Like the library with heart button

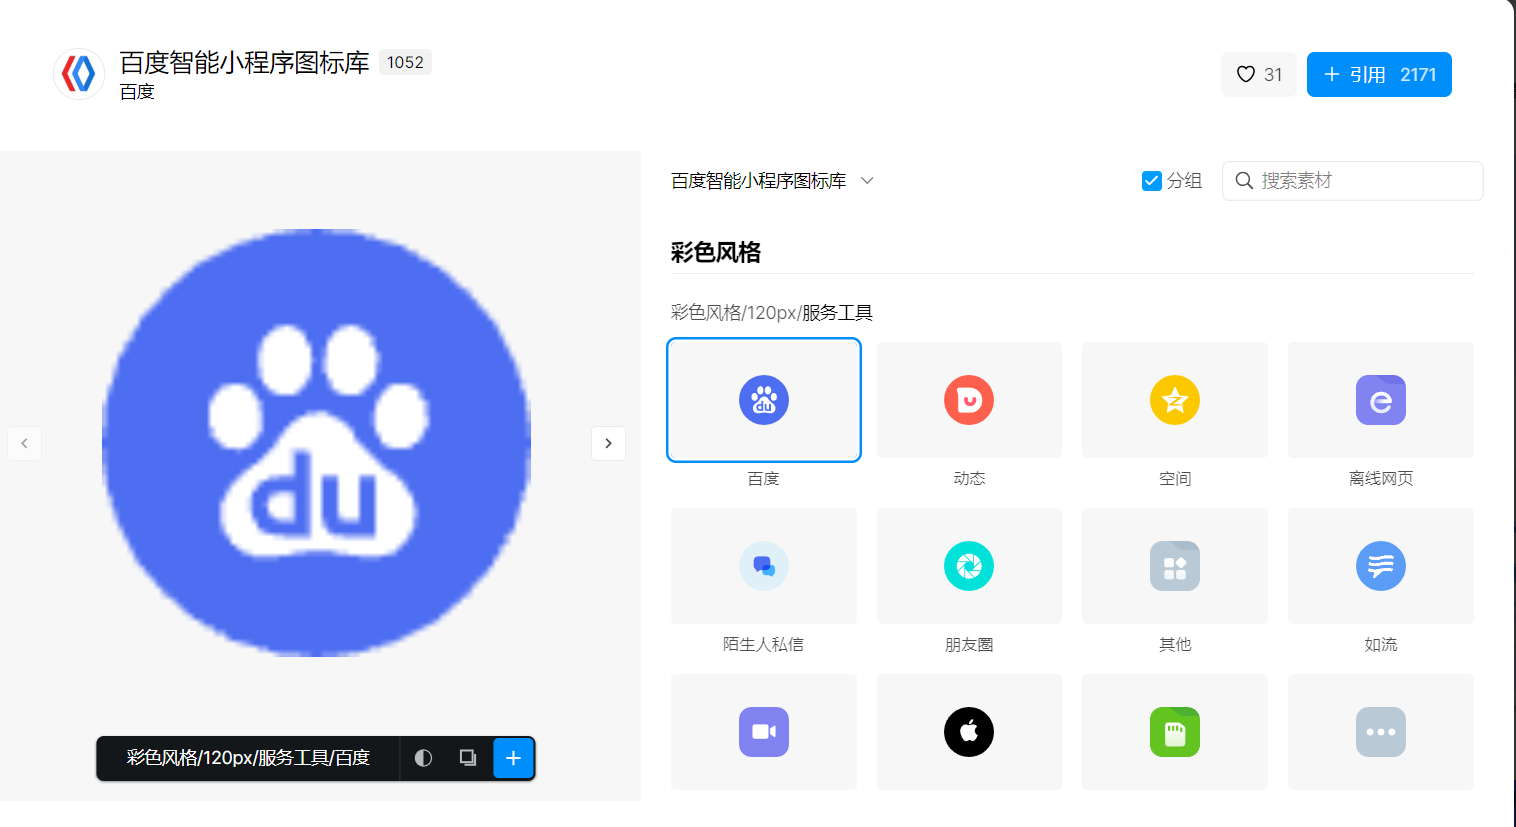[x=1258, y=75]
